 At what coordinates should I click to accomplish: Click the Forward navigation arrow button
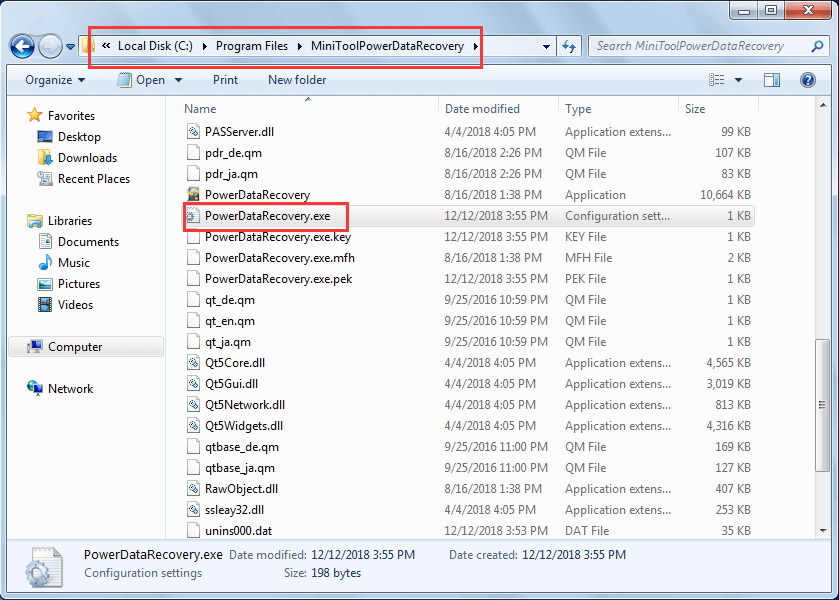(x=50, y=47)
